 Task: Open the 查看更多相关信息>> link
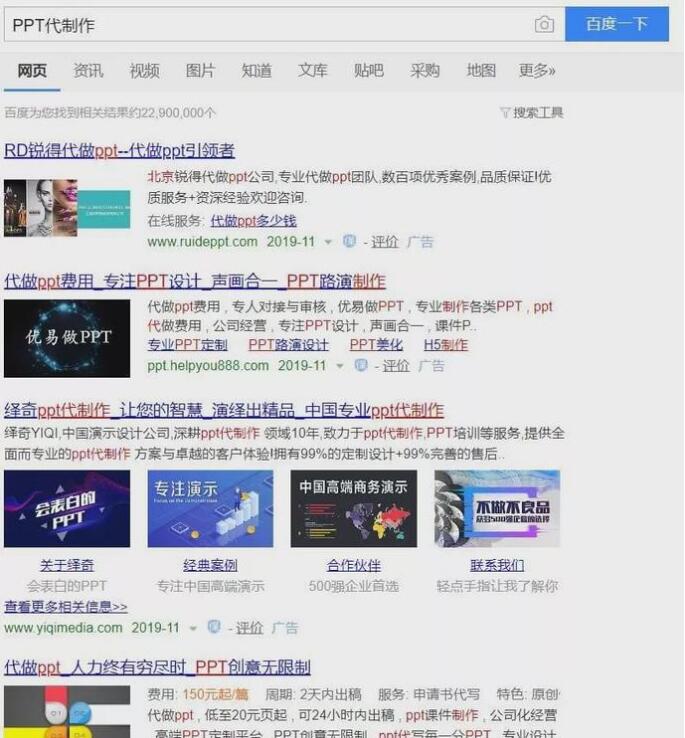(66, 606)
